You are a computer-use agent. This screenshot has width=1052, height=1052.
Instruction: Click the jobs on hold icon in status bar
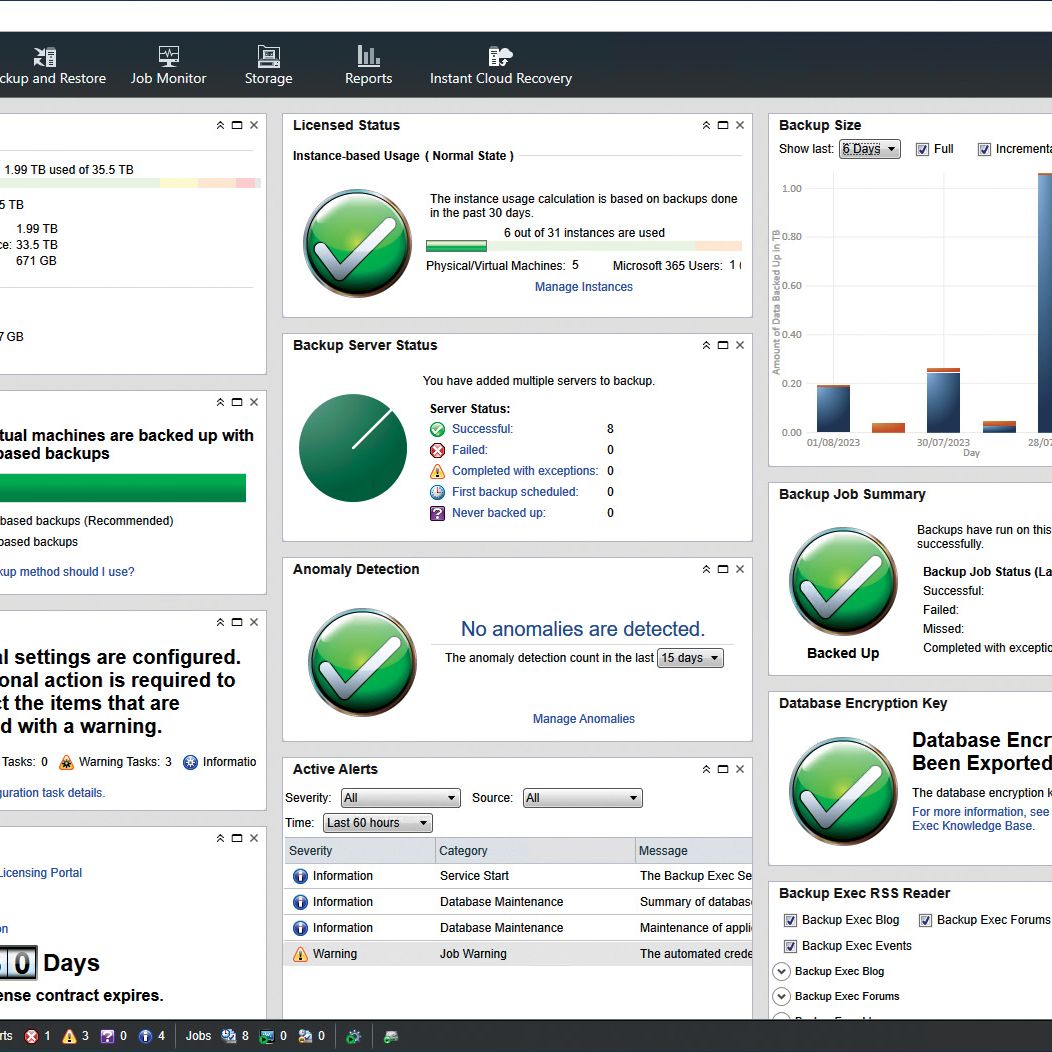pos(305,1037)
